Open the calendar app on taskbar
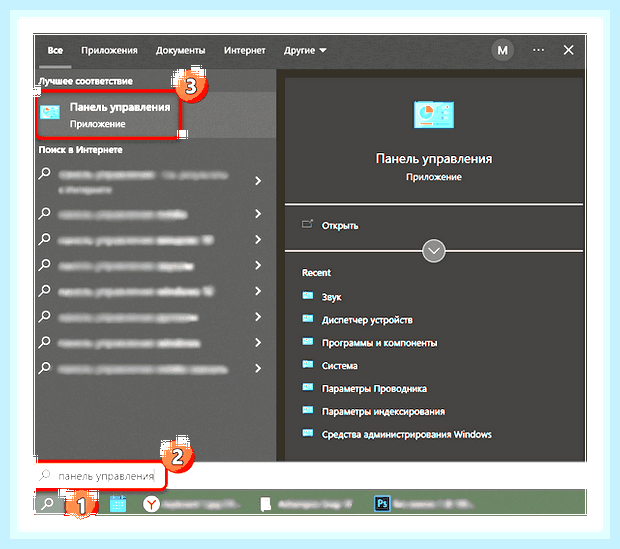This screenshot has height=549, width=620. click(x=118, y=504)
